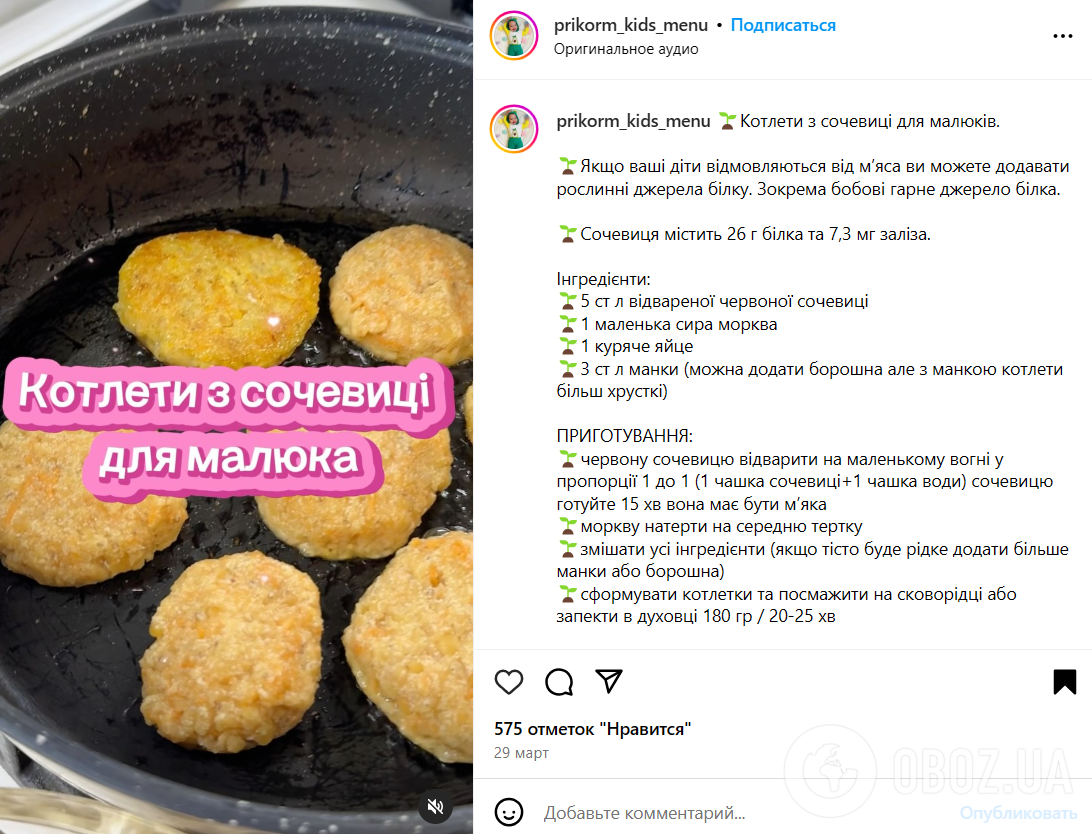The height and width of the screenshot is (834, 1092).
Task: Toggle the bookmark save icon
Action: pyautogui.click(x=1064, y=682)
